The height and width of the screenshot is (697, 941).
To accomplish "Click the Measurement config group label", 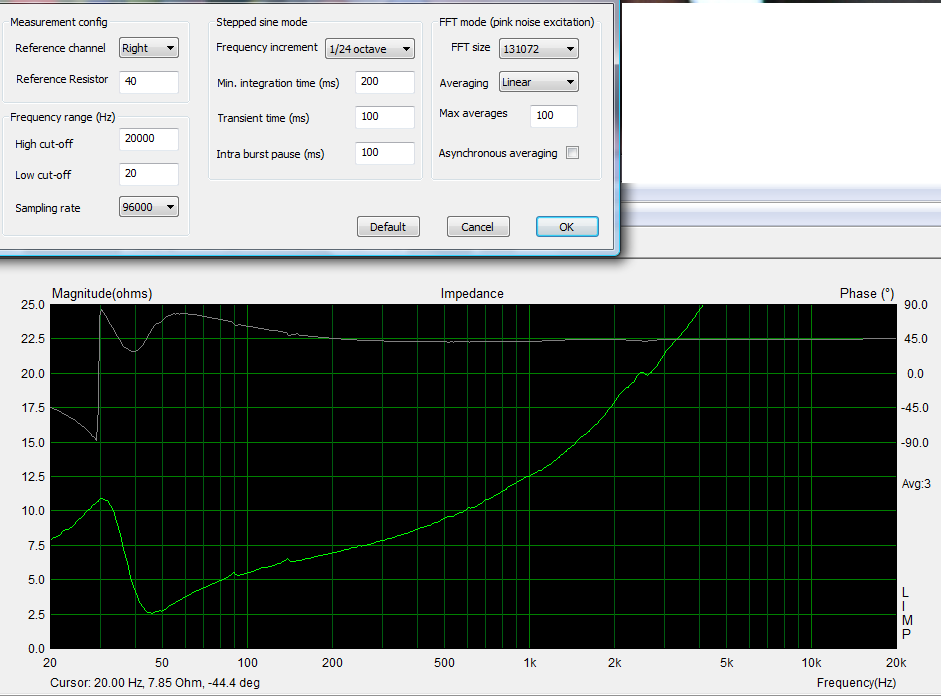I will click(59, 22).
